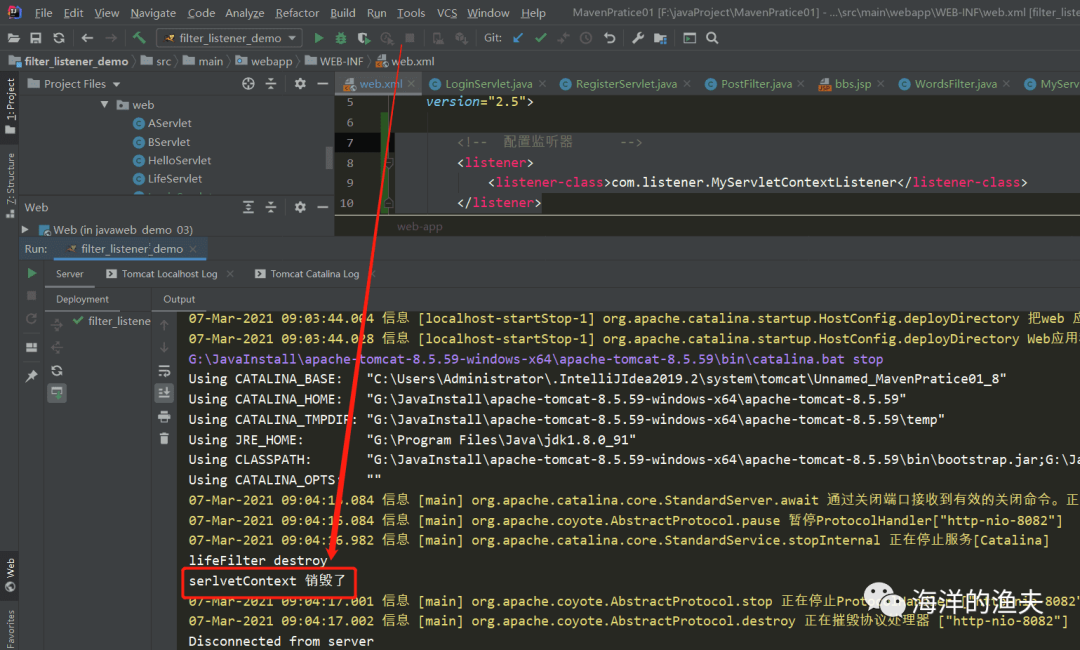Switch to the Tomcat Catalina Log tab
The width and height of the screenshot is (1080, 650).
tap(314, 274)
